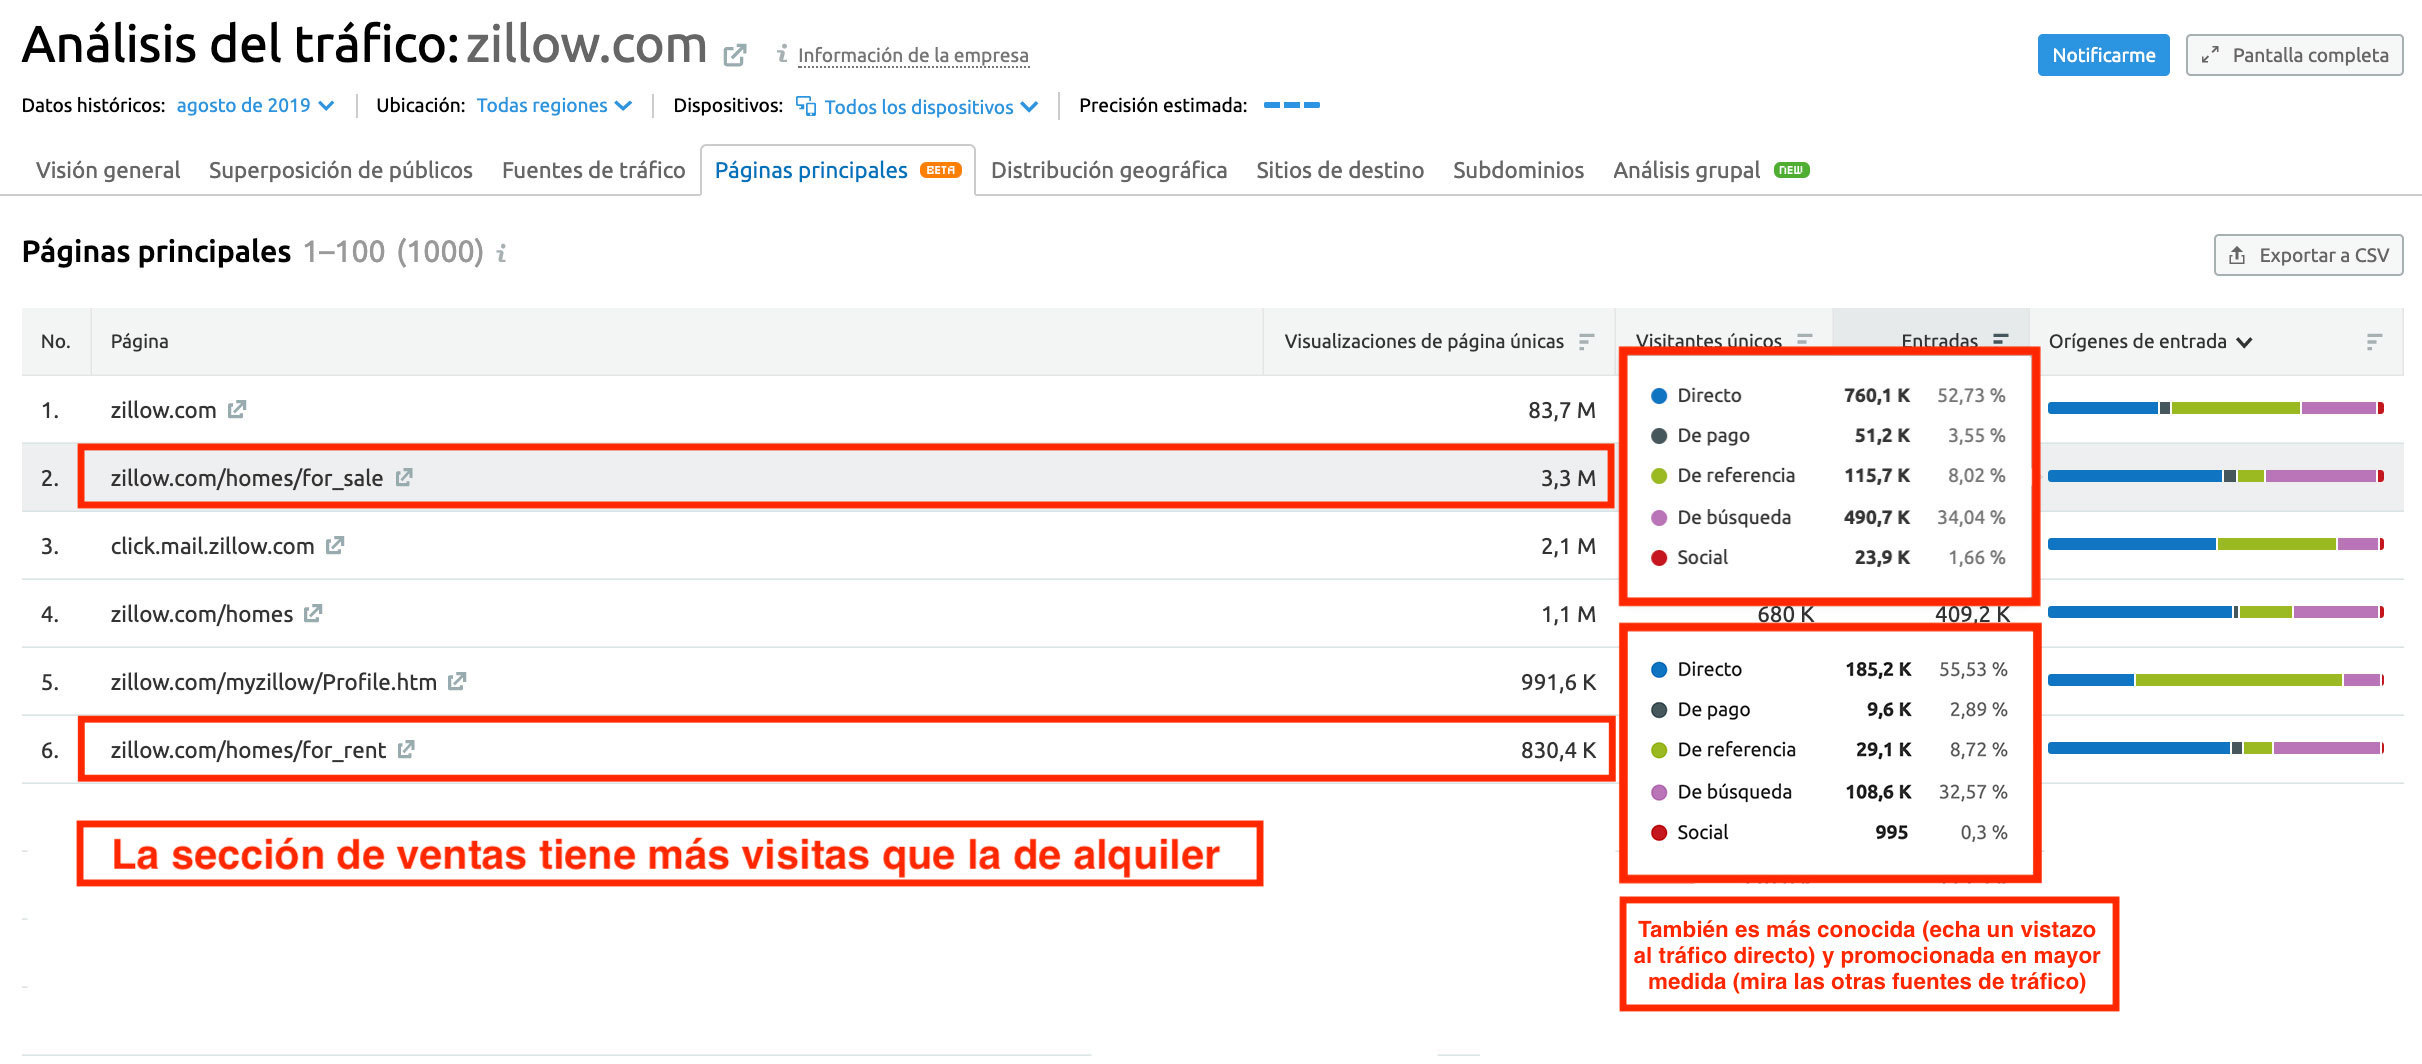Click the 830,4 K page views value
Screen dimensions: 2422x1064
point(1558,750)
